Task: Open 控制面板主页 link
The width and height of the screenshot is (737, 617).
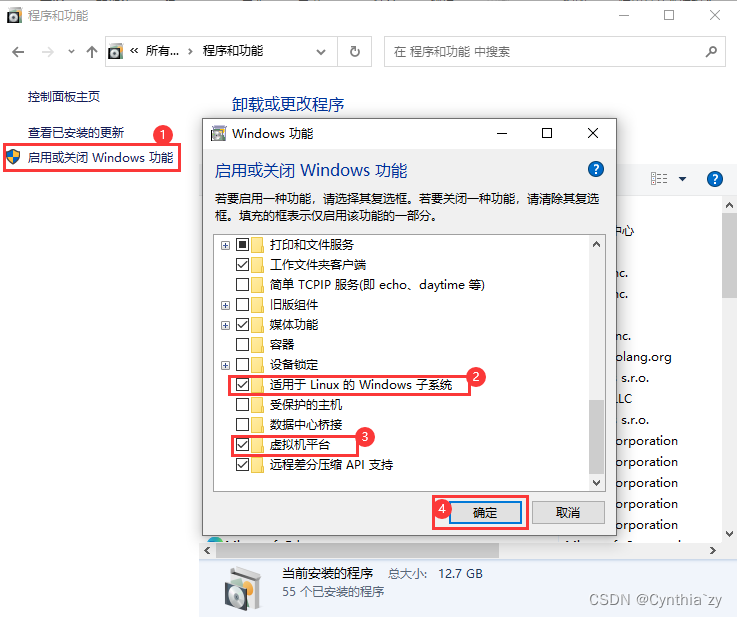Action: pos(63,97)
